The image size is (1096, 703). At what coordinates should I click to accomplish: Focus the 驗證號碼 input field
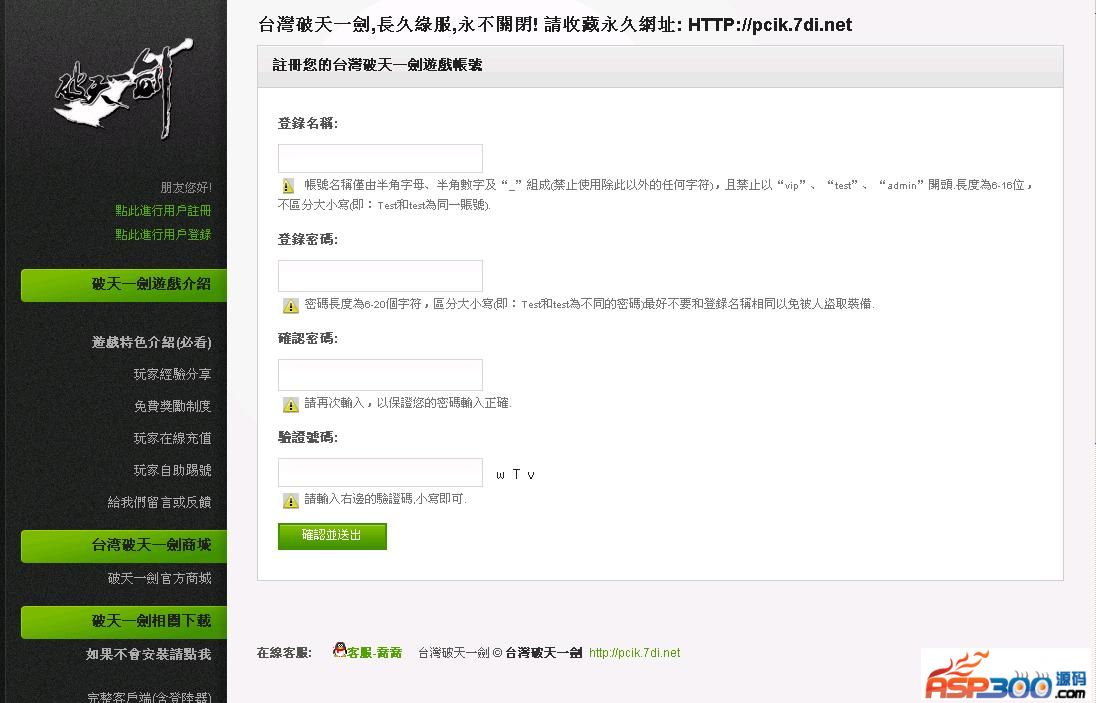coord(380,472)
